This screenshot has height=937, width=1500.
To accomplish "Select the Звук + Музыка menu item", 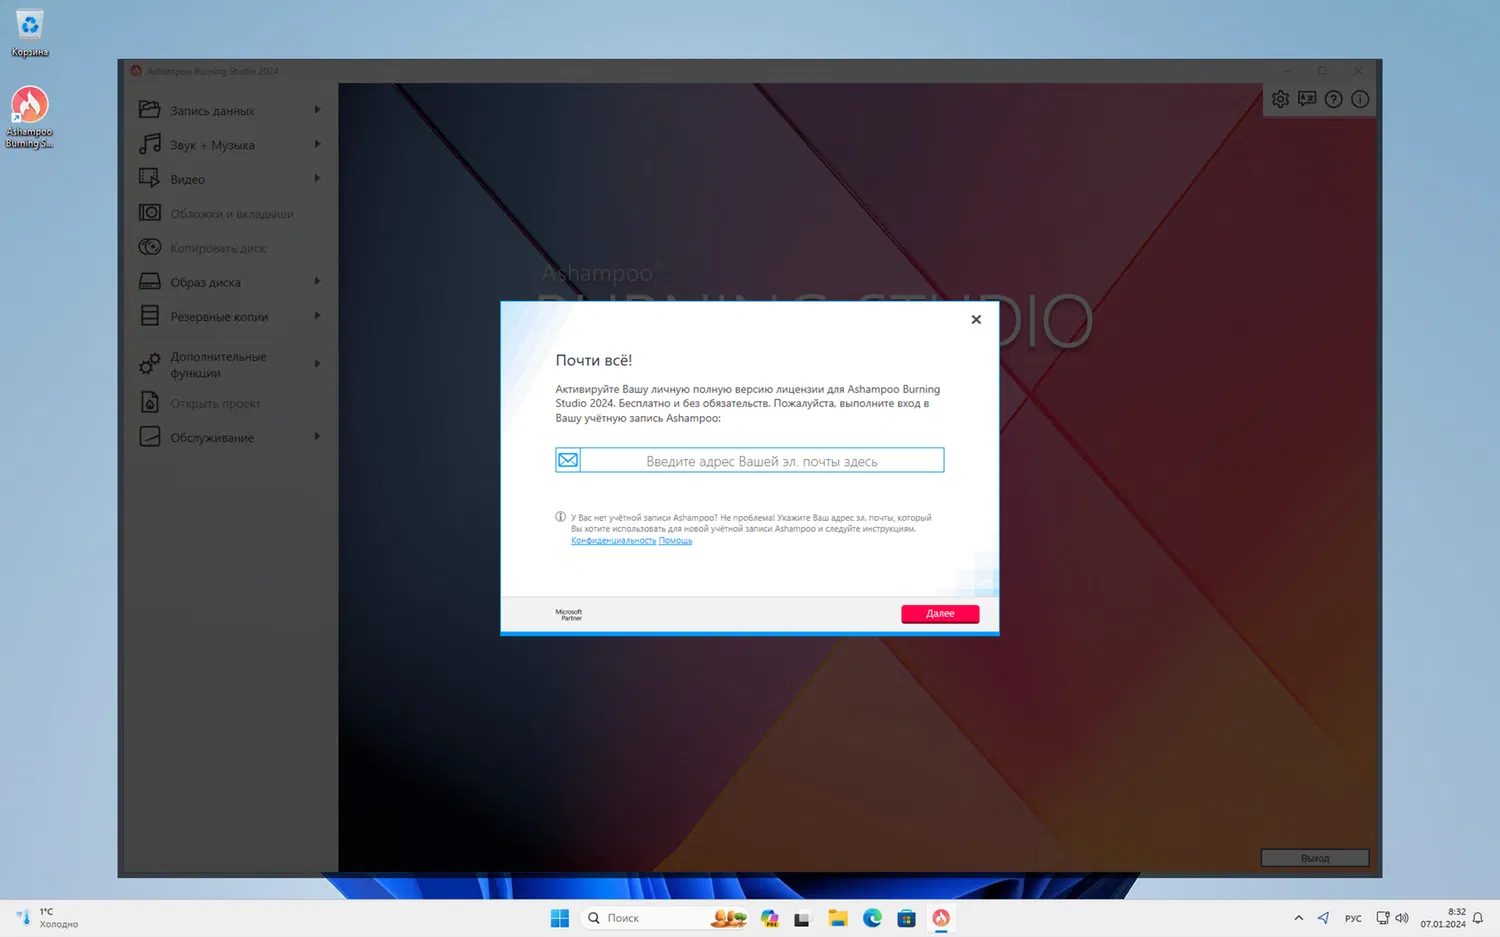I will pyautogui.click(x=231, y=144).
